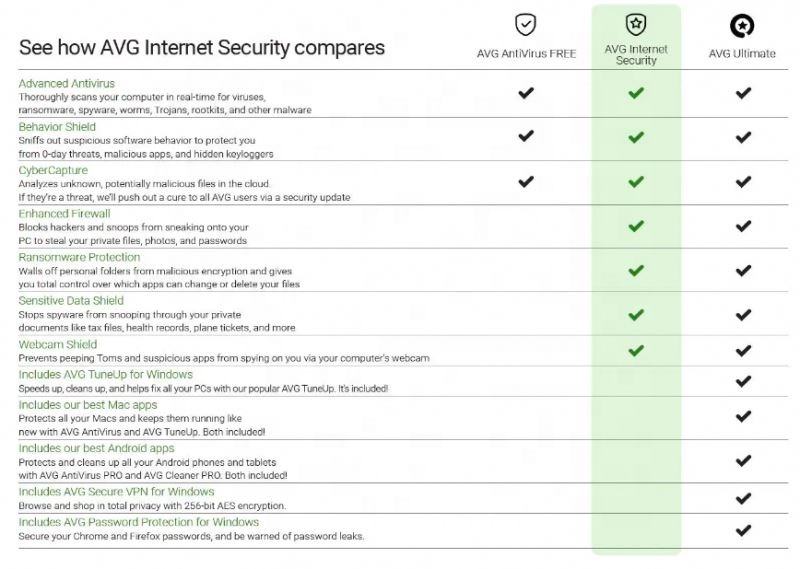Image resolution: width=800 pixels, height=569 pixels.
Task: Click Password Protection checkmark under Ultimate
Action: [743, 530]
